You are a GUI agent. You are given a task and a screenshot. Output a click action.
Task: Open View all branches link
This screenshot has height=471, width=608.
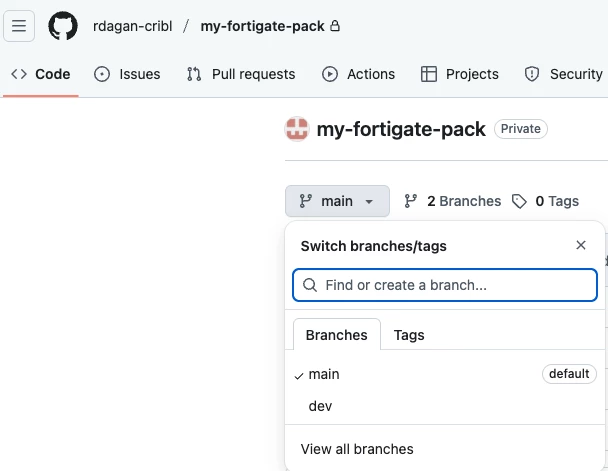[x=357, y=449]
